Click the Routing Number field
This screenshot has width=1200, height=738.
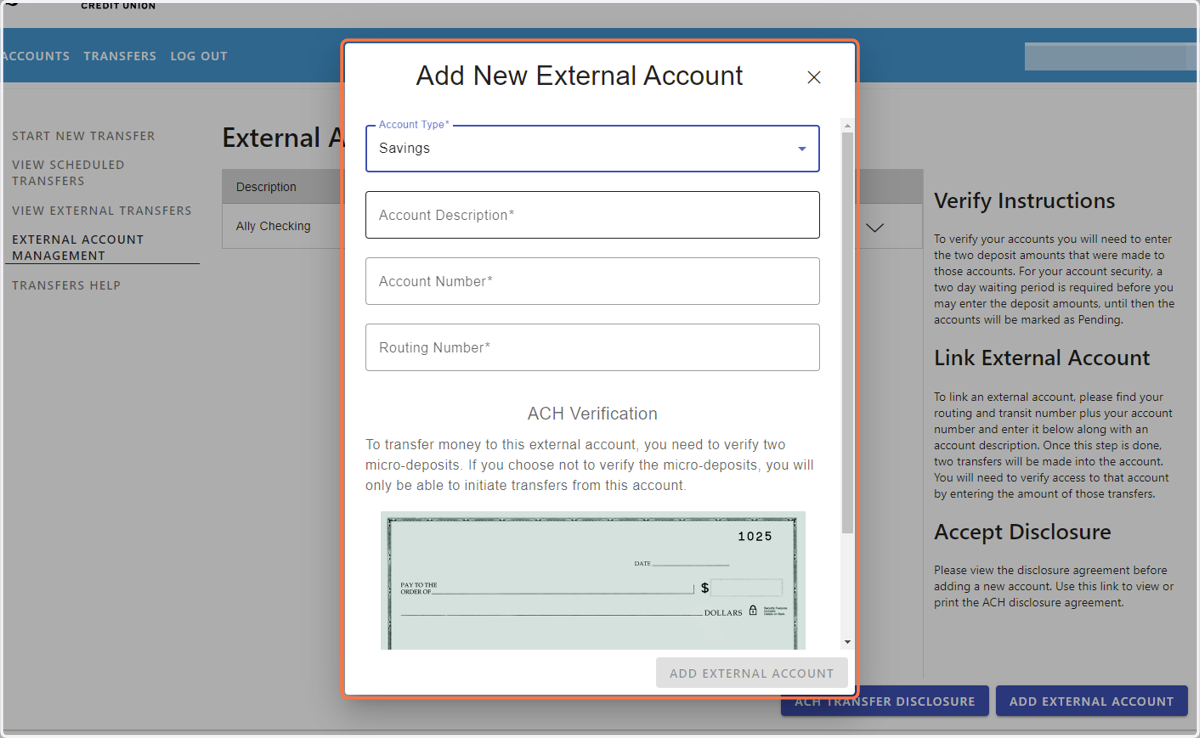(x=592, y=347)
